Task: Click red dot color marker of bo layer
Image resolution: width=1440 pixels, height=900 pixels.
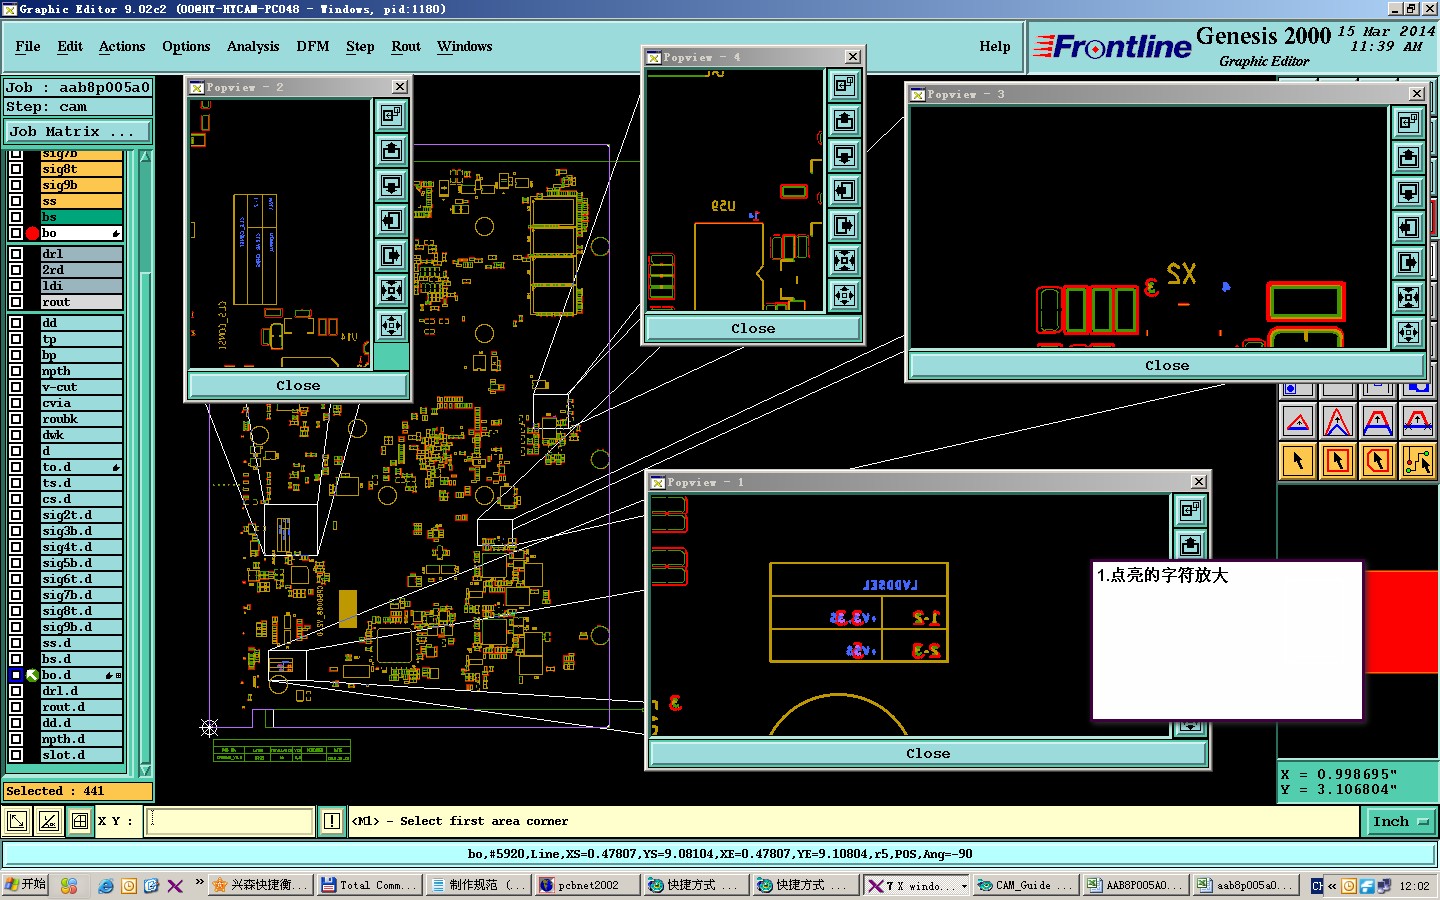Action: tap(32, 233)
